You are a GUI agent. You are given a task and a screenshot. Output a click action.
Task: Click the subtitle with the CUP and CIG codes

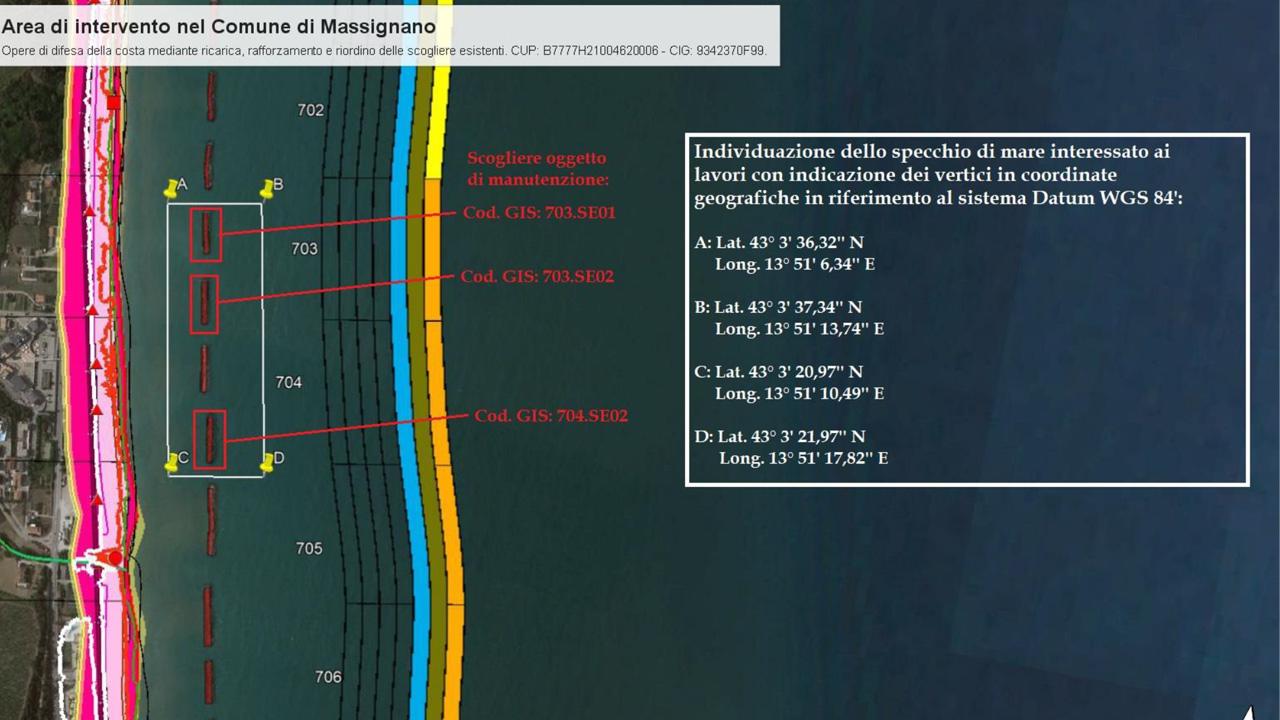point(385,51)
